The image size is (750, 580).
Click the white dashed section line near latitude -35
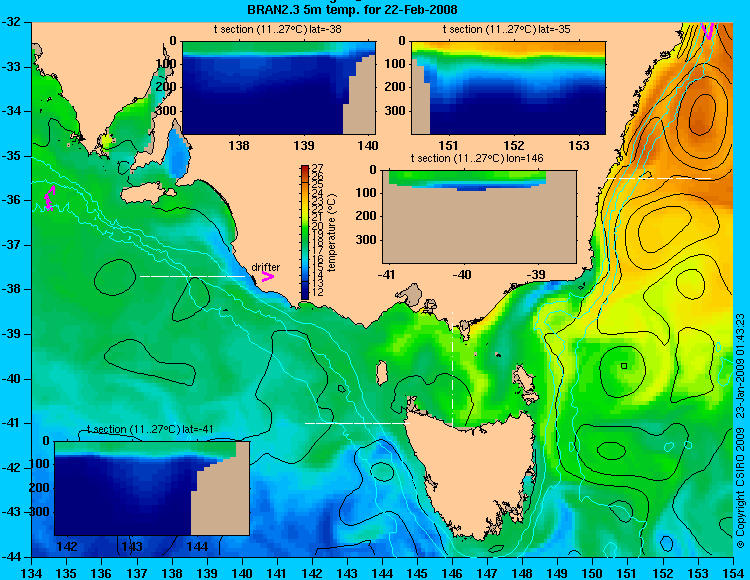(659, 178)
